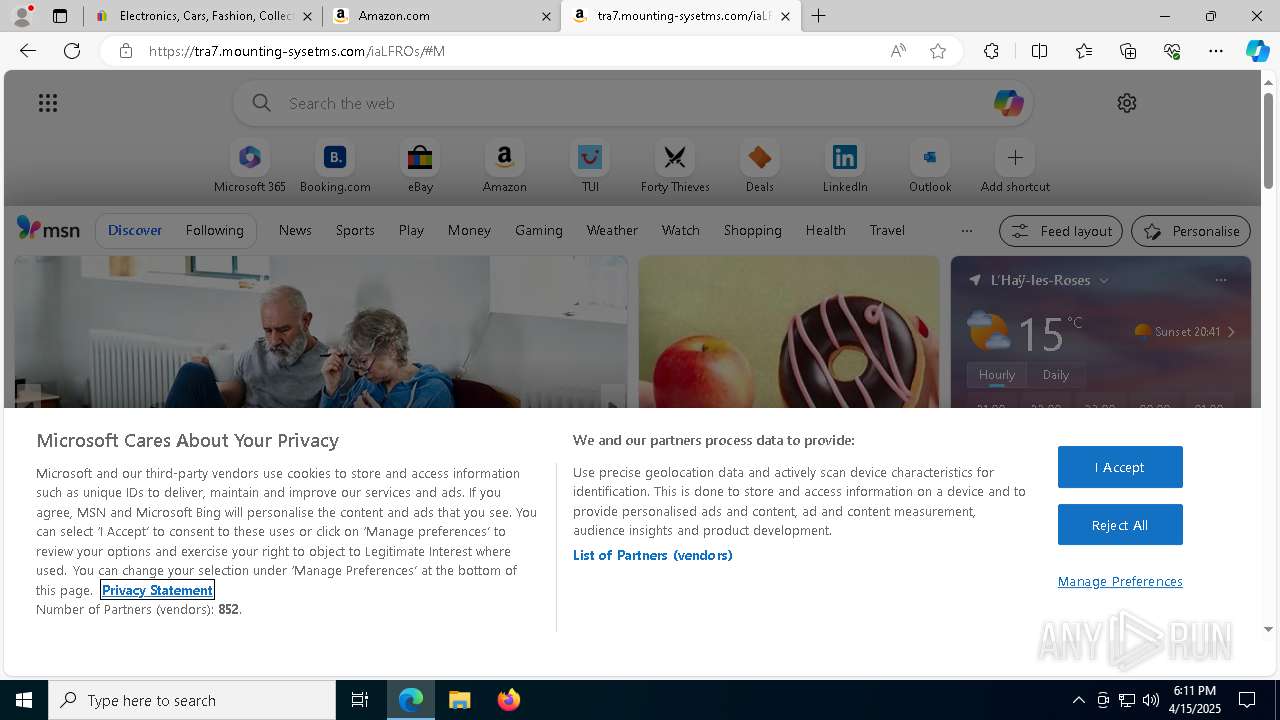This screenshot has height=720, width=1280.
Task: Open the apps grid launcher icon
Action: point(48,103)
